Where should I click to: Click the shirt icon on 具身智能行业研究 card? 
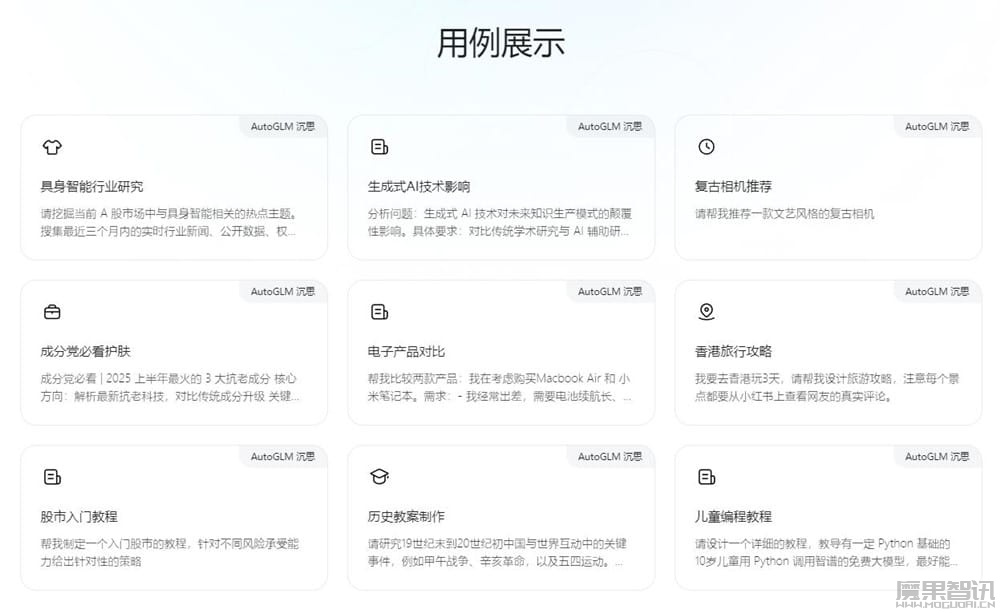tap(52, 147)
